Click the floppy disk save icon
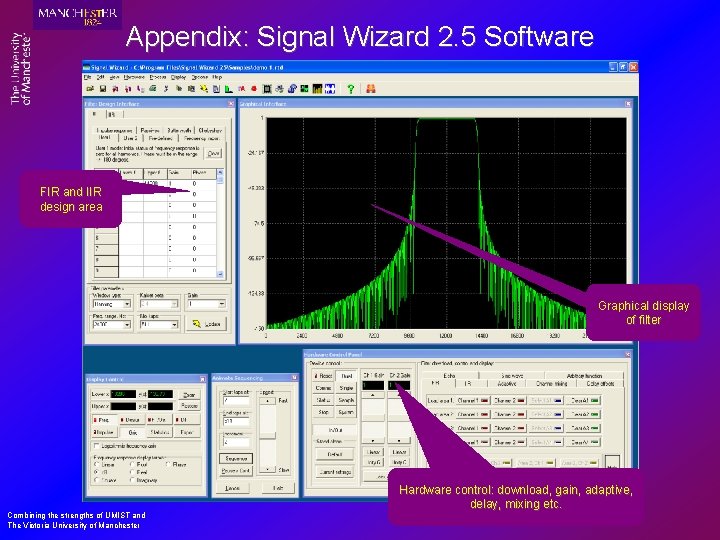Image resolution: width=720 pixels, height=540 pixels. point(103,89)
